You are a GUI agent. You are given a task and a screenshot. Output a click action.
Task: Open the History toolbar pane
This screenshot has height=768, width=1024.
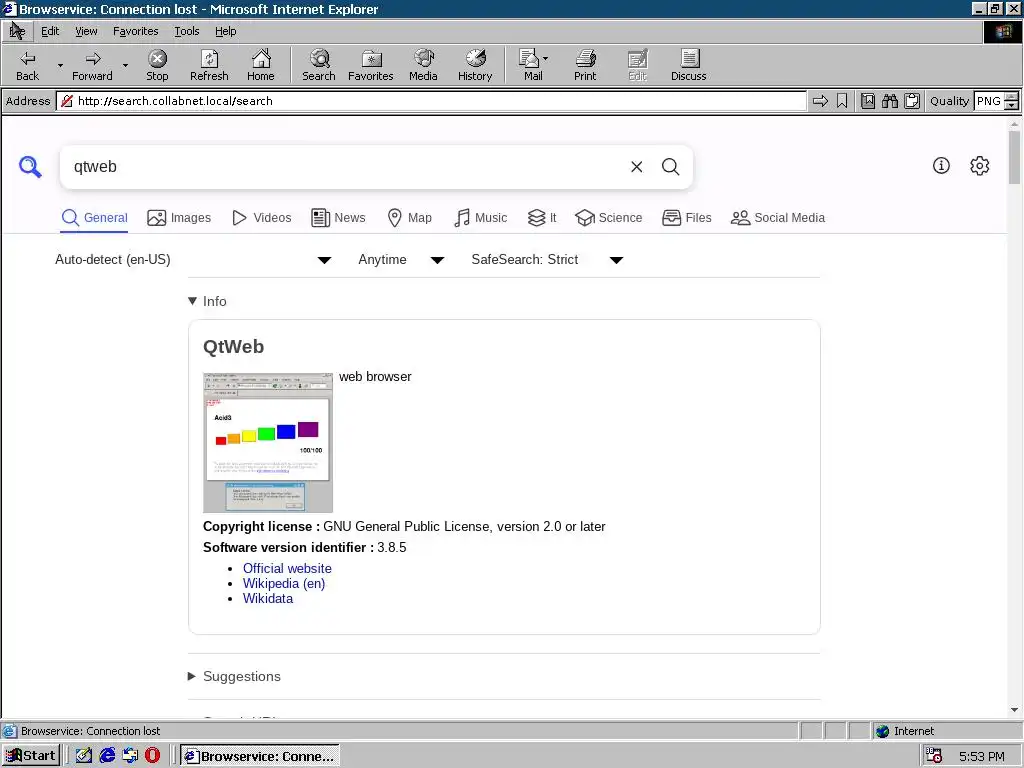[475, 65]
